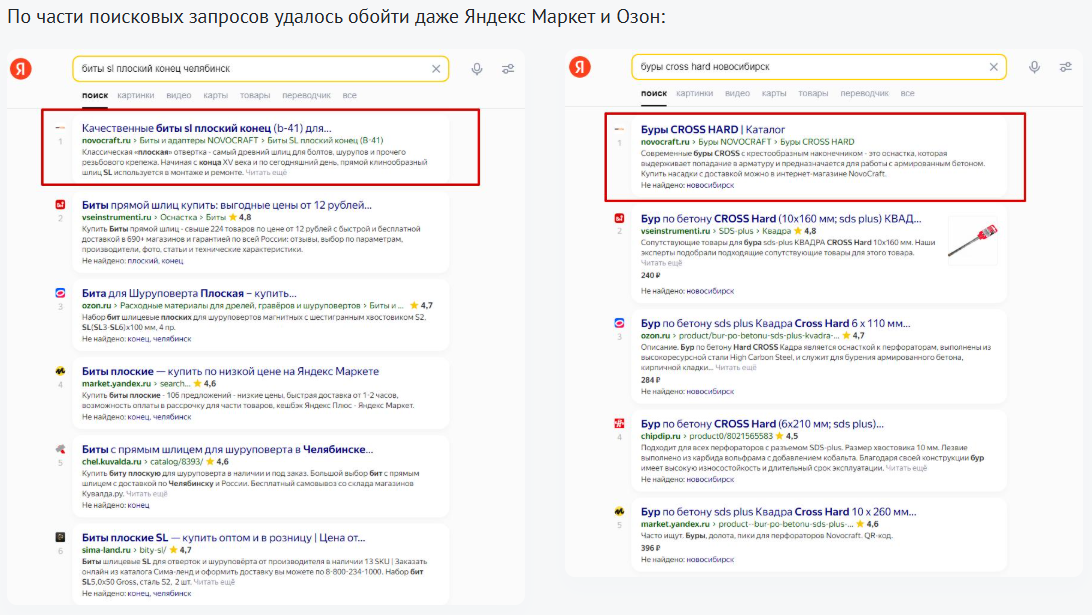This screenshot has height=615, width=1092.
Task: Click 'sima-land.ru' domain link
Action: coord(106,550)
